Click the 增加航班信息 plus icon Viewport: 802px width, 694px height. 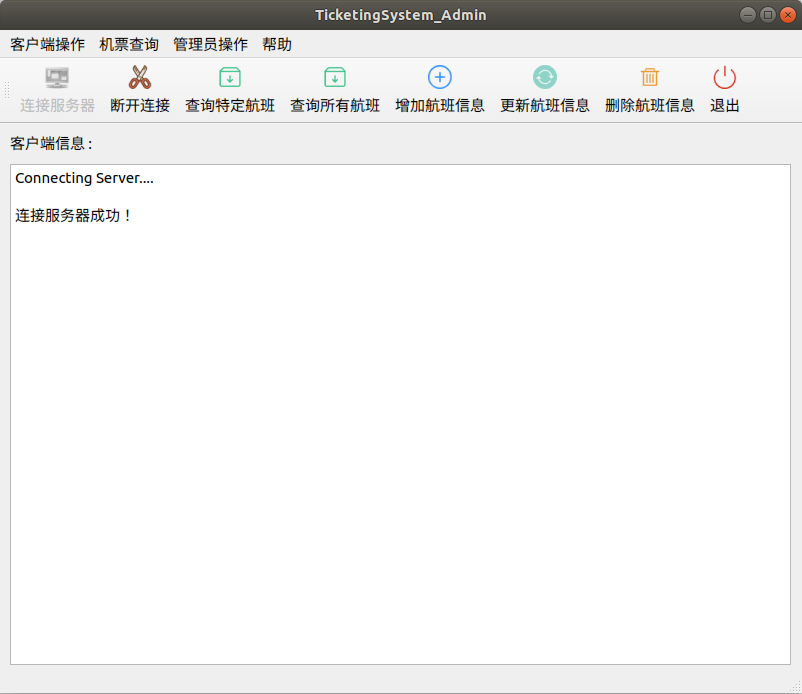click(x=440, y=77)
